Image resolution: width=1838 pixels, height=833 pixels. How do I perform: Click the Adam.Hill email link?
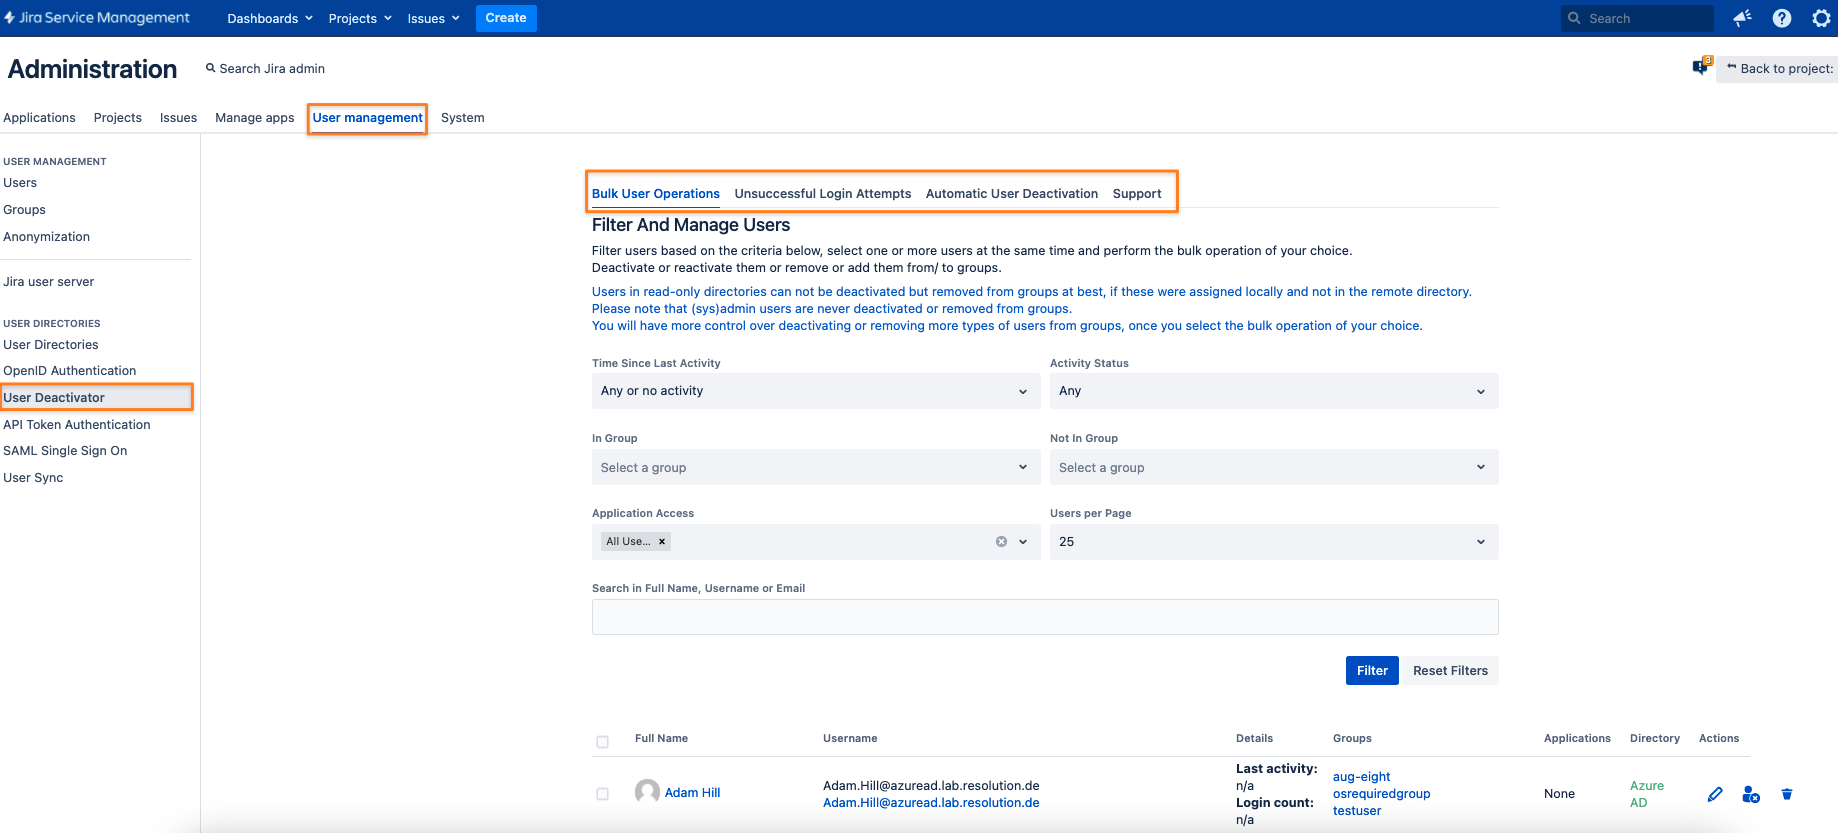tap(931, 803)
